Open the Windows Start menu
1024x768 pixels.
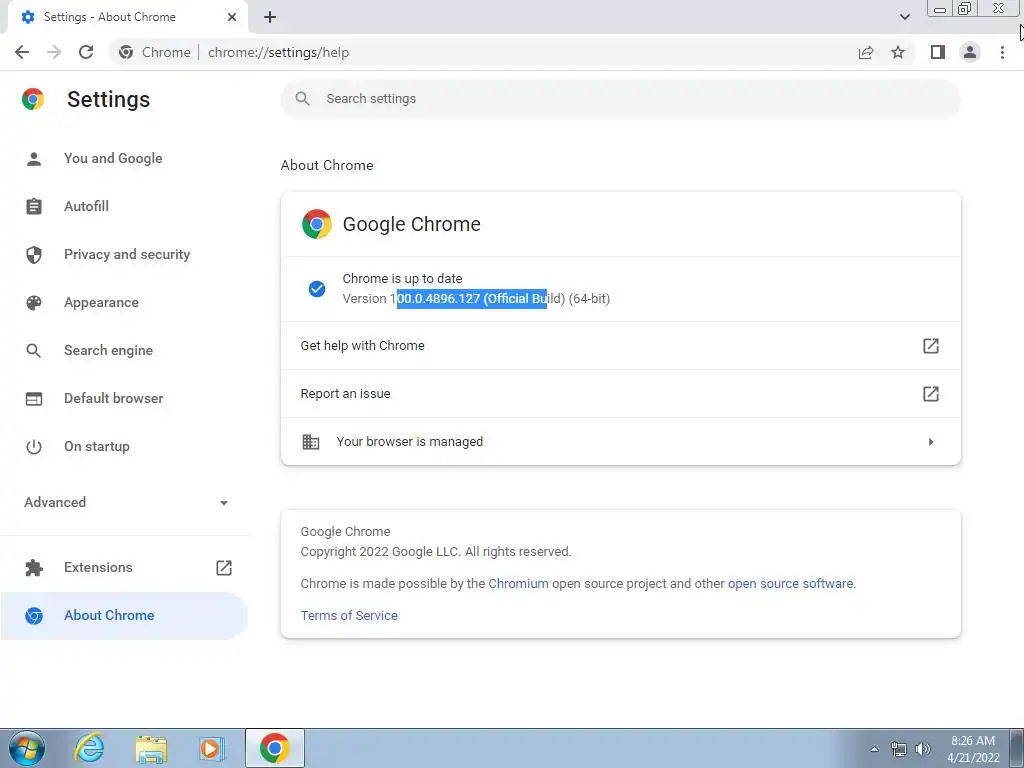tap(27, 748)
